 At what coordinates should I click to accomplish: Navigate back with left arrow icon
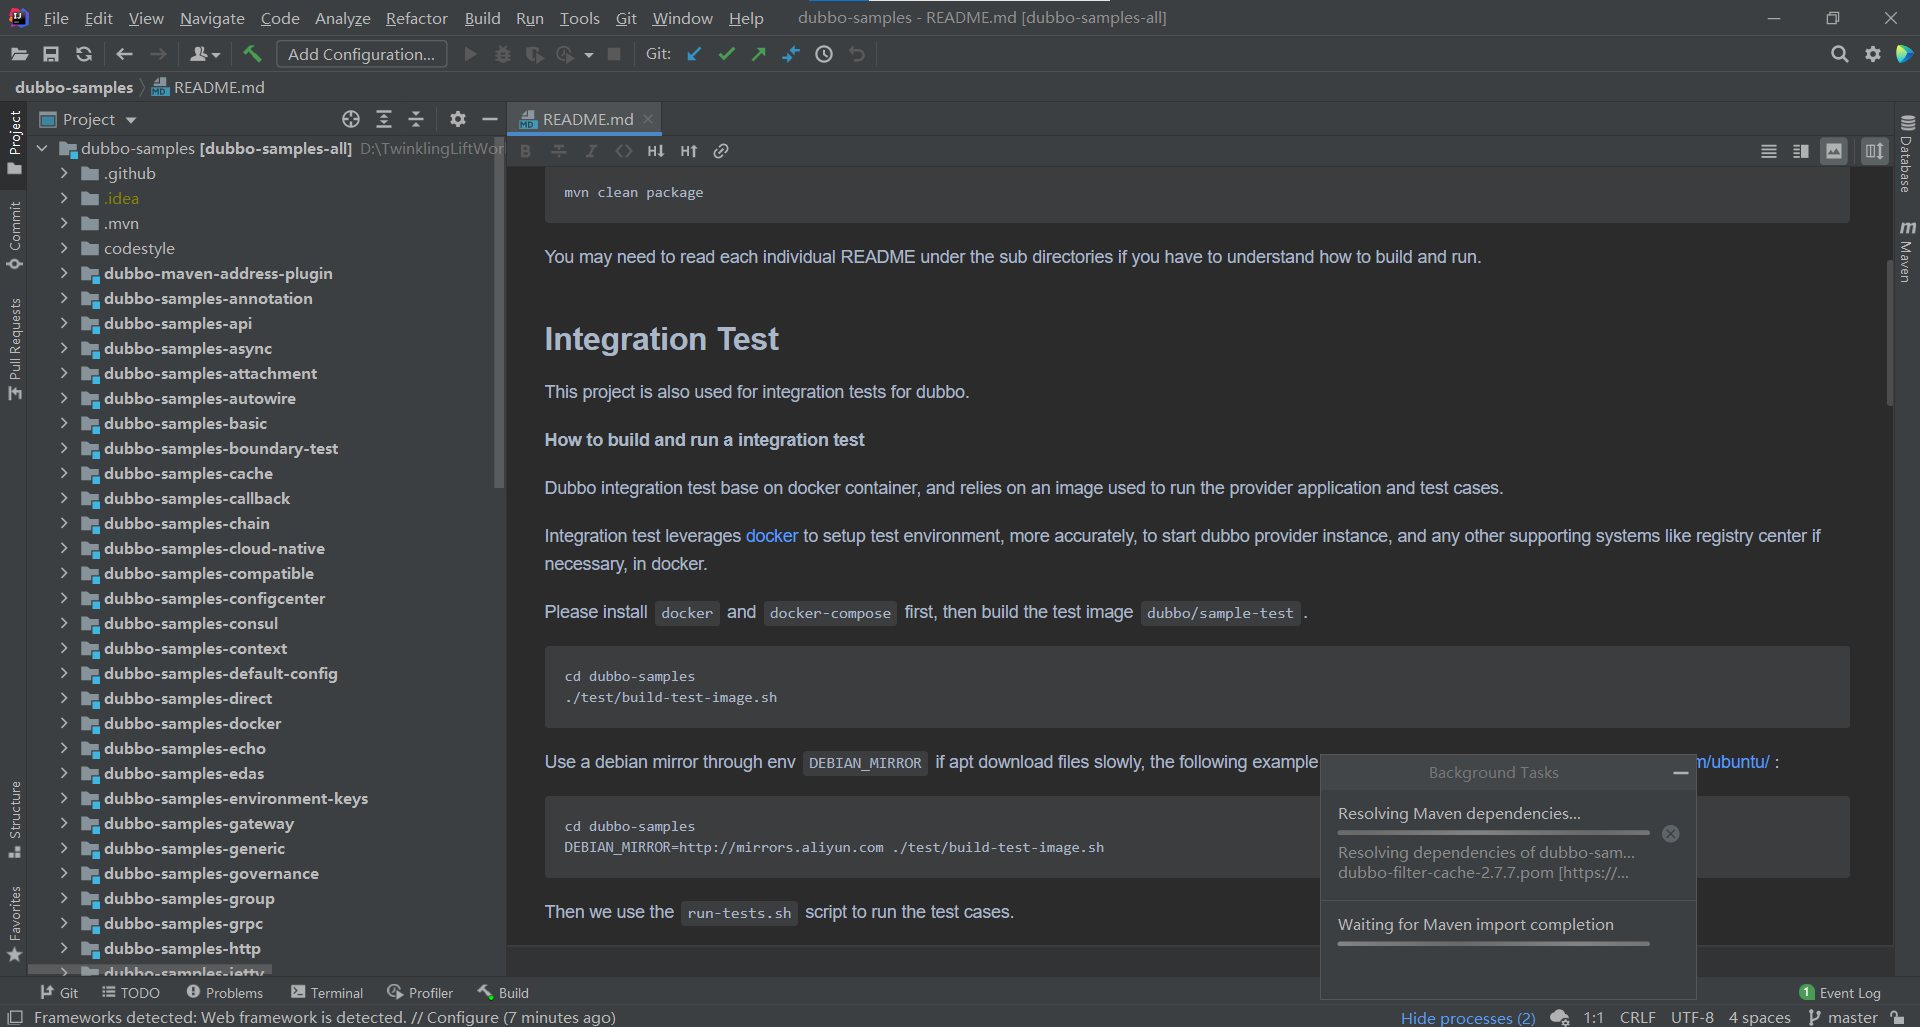[124, 54]
